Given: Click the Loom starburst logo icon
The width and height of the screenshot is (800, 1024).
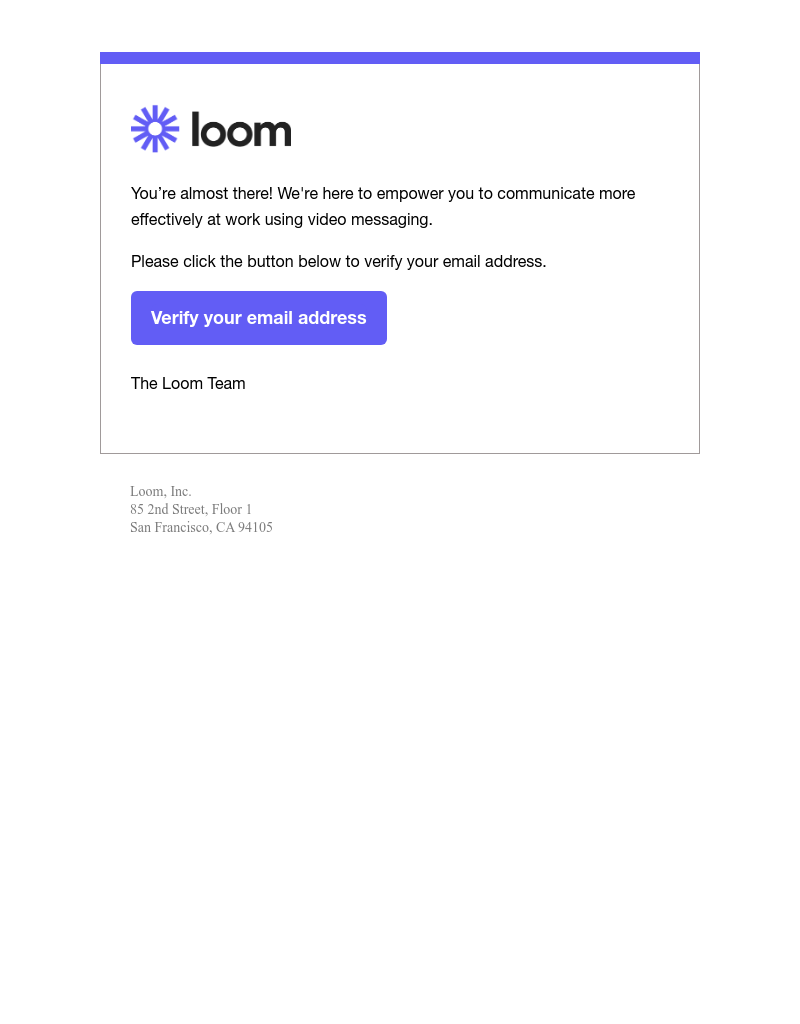Looking at the screenshot, I should point(155,129).
